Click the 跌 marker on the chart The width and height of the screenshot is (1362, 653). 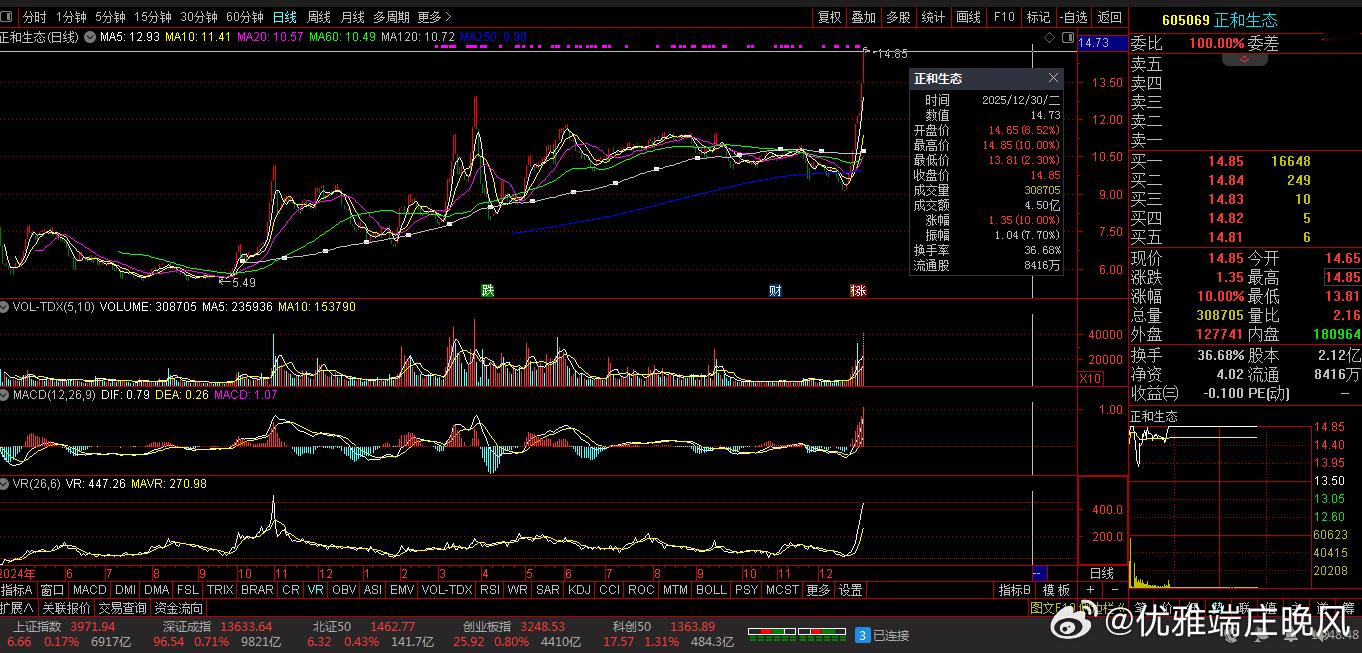tap(487, 290)
